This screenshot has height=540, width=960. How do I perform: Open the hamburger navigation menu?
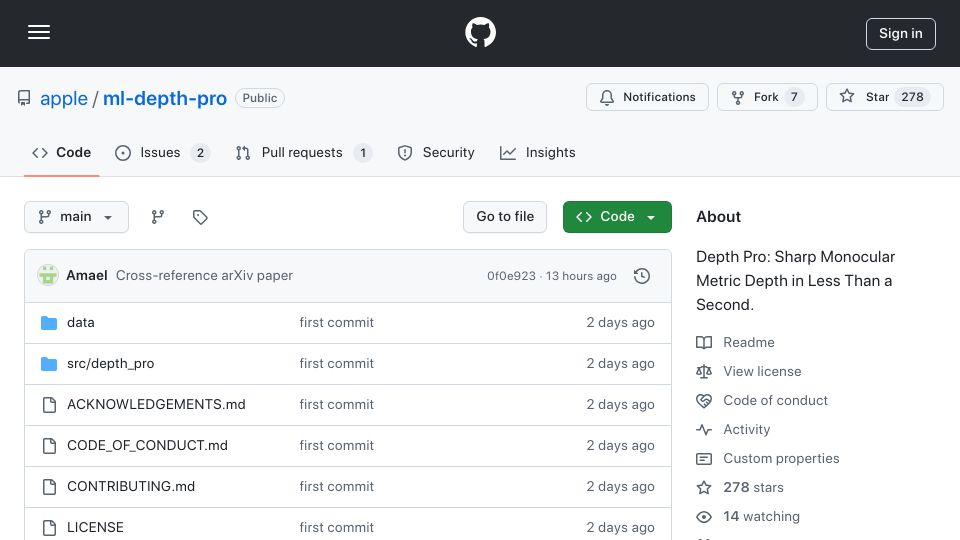(39, 32)
